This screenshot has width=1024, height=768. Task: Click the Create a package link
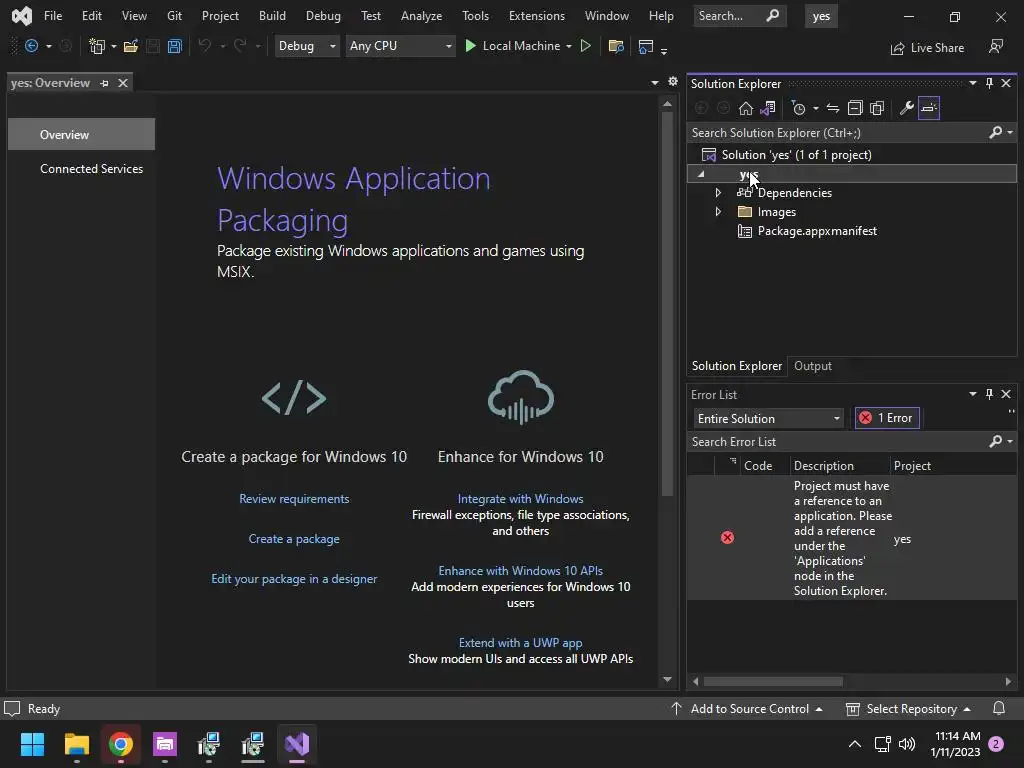[x=294, y=539]
